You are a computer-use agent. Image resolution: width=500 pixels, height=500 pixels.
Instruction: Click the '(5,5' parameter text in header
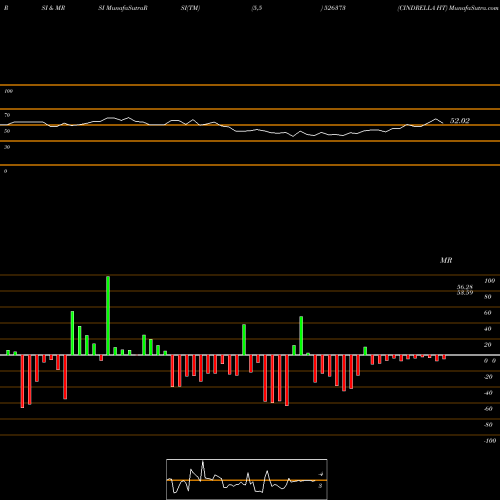tap(257, 8)
